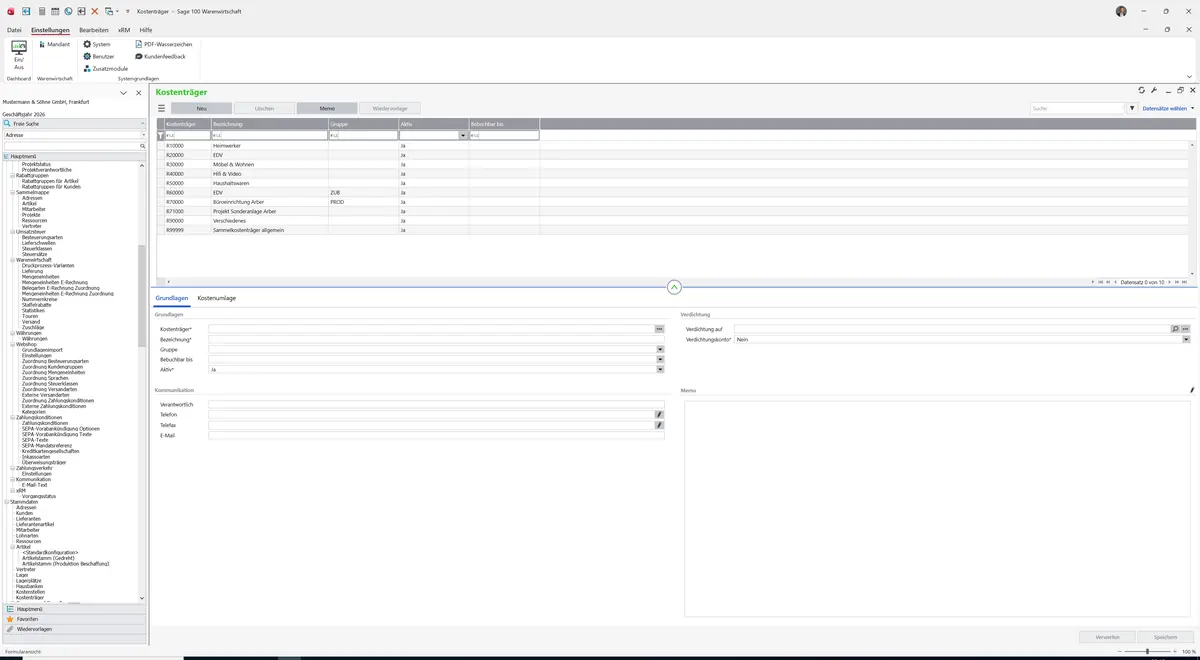This screenshot has width=1200, height=660.
Task: Collapse the list with the green chevron button
Action: click(x=674, y=287)
